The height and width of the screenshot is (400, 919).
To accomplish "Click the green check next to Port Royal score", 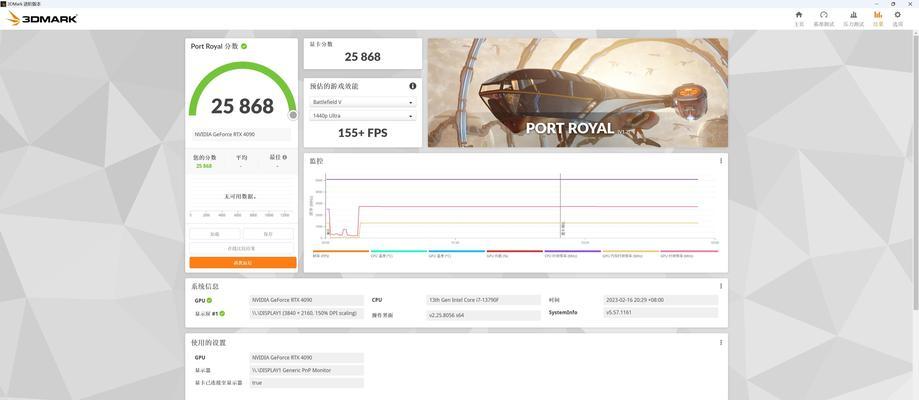I will pos(244,46).
